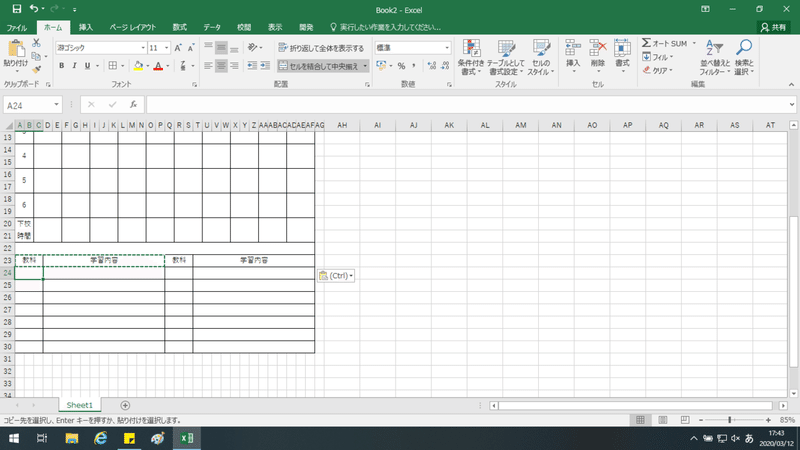Viewport: 800px width, 450px height.
Task: Open the ファイル tab
Action: [16, 28]
